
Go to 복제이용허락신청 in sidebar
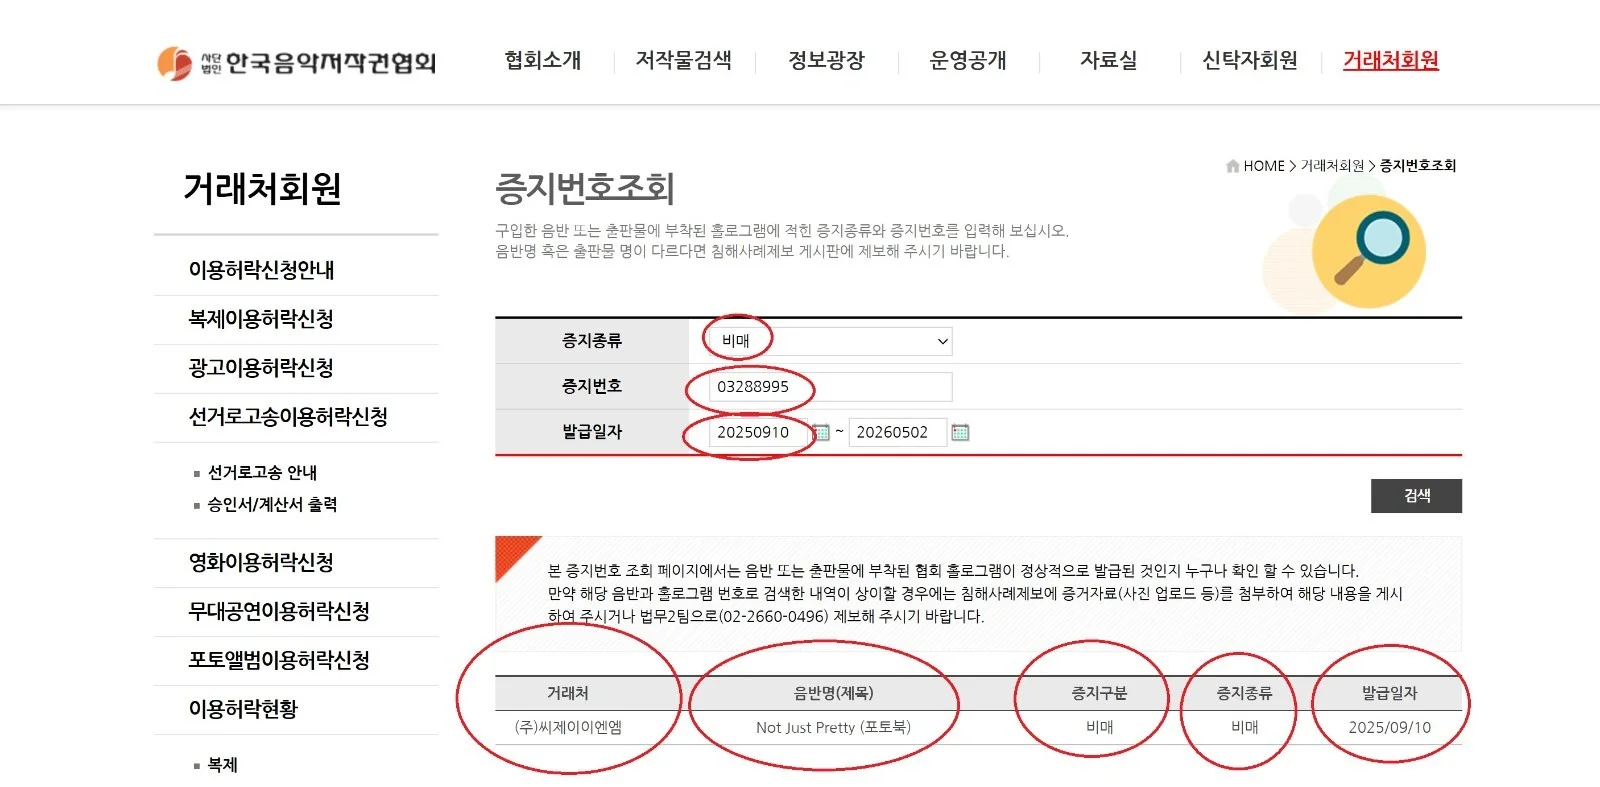pos(261,319)
